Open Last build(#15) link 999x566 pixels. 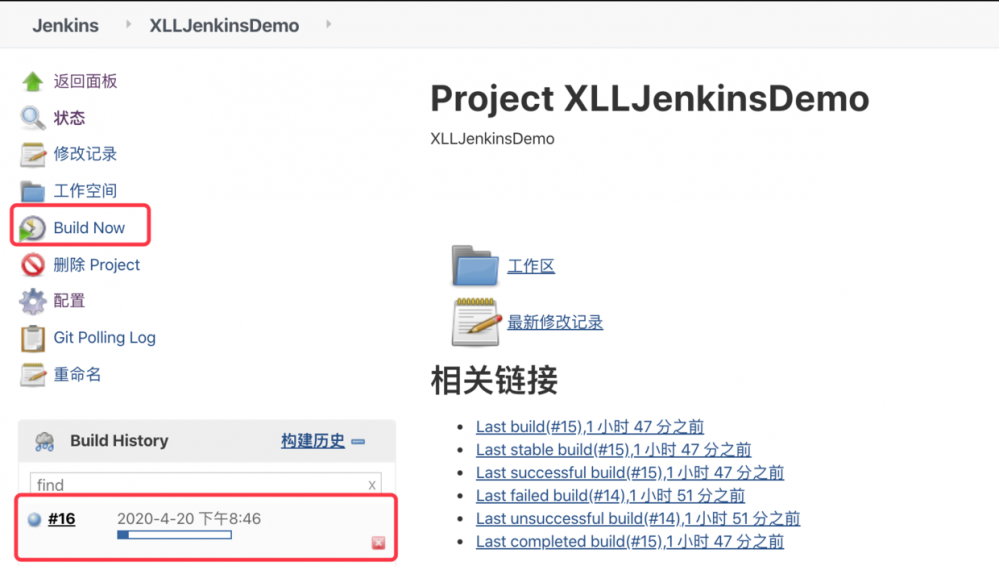click(590, 426)
